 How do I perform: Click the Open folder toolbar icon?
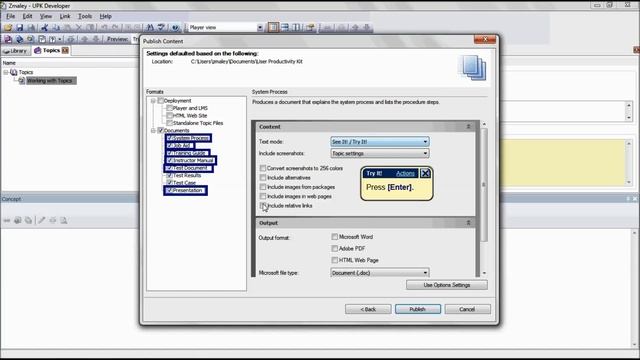pos(8,27)
